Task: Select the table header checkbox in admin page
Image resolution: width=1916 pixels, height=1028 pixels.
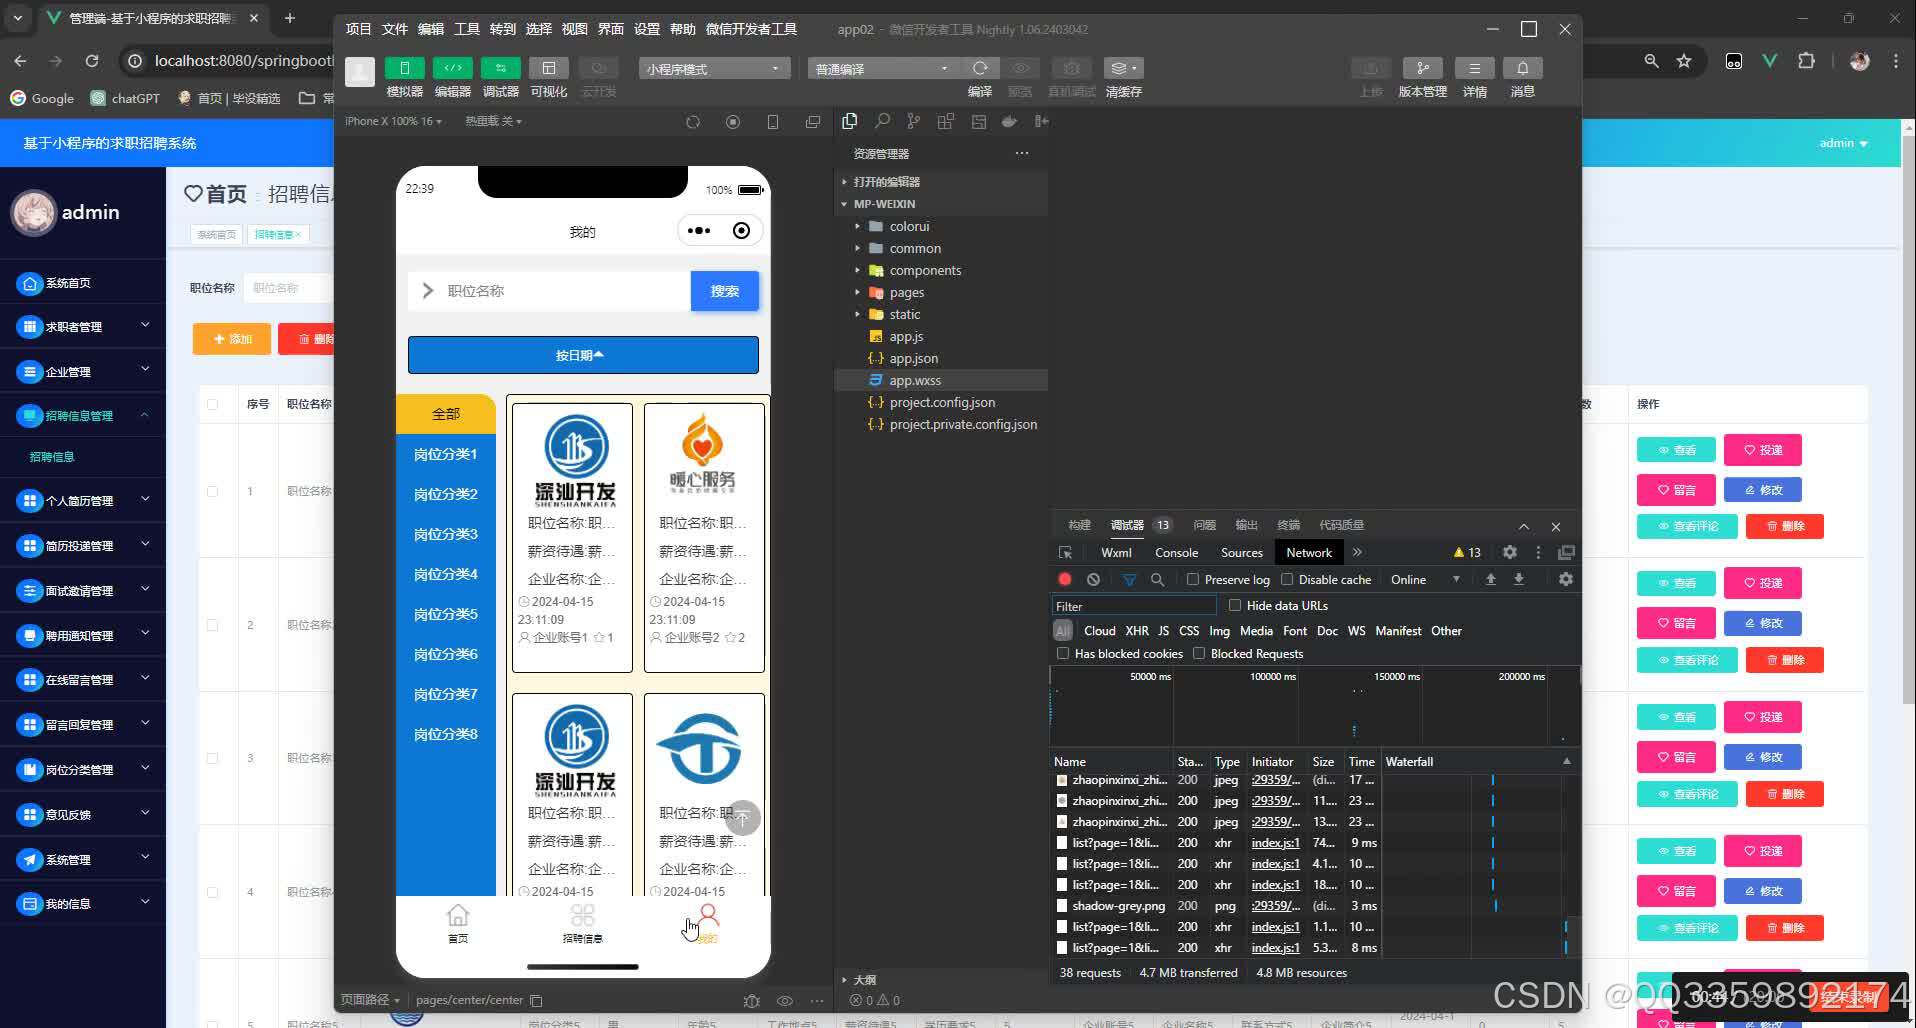Action: (212, 404)
